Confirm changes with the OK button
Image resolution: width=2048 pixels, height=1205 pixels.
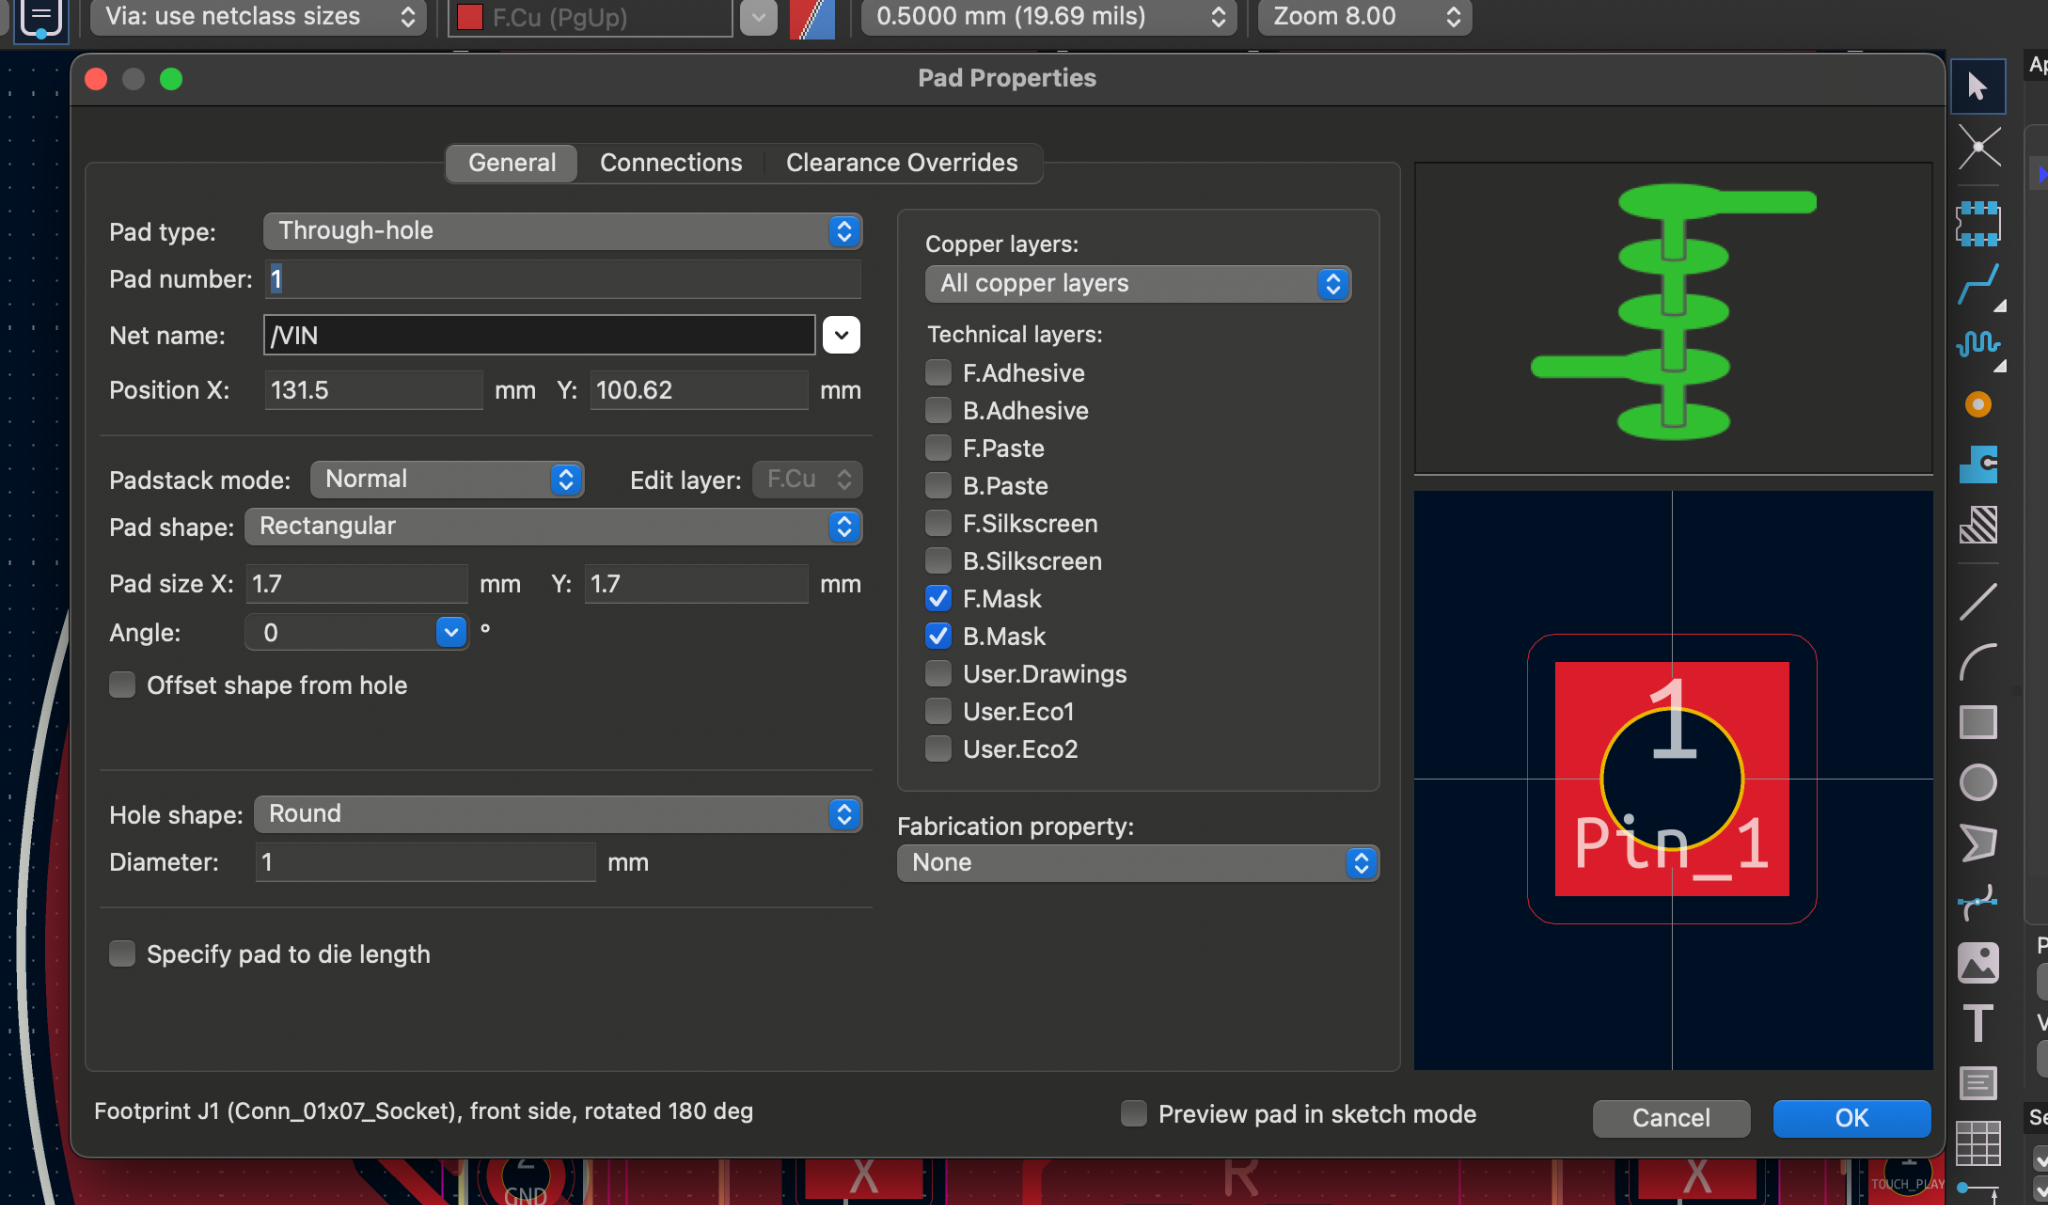click(1850, 1118)
